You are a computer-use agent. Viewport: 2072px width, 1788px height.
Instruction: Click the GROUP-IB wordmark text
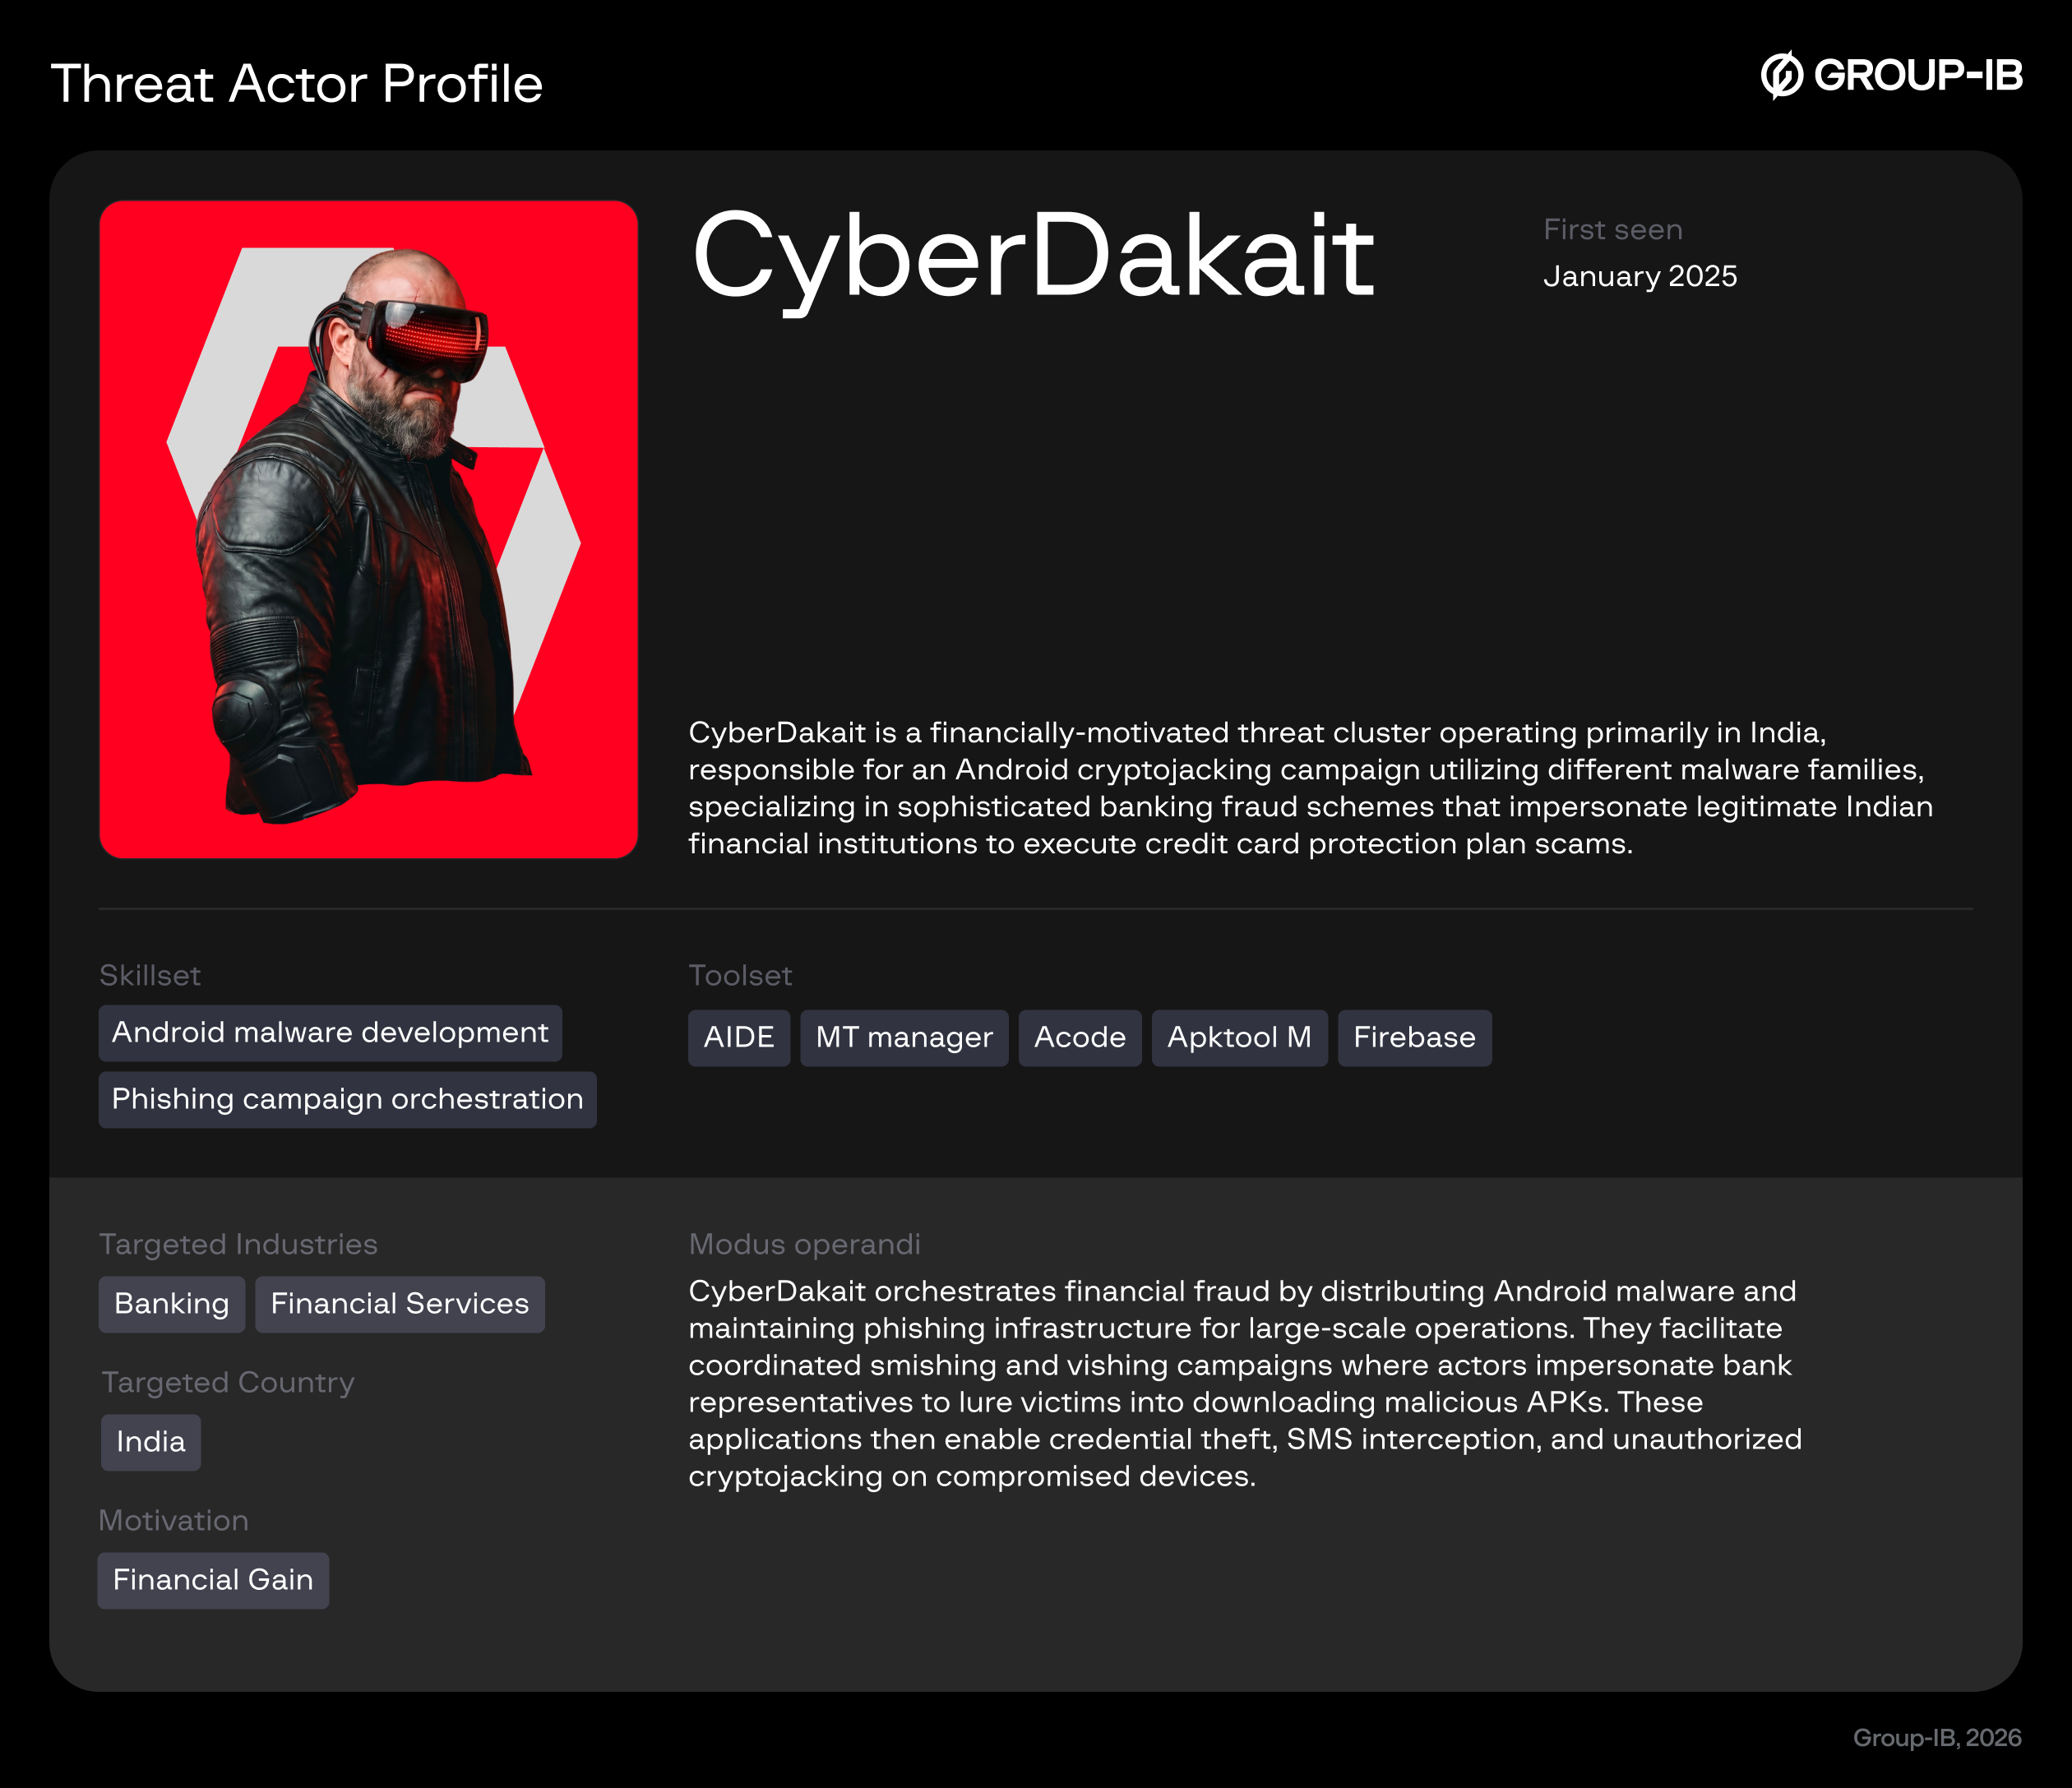coord(1918,75)
